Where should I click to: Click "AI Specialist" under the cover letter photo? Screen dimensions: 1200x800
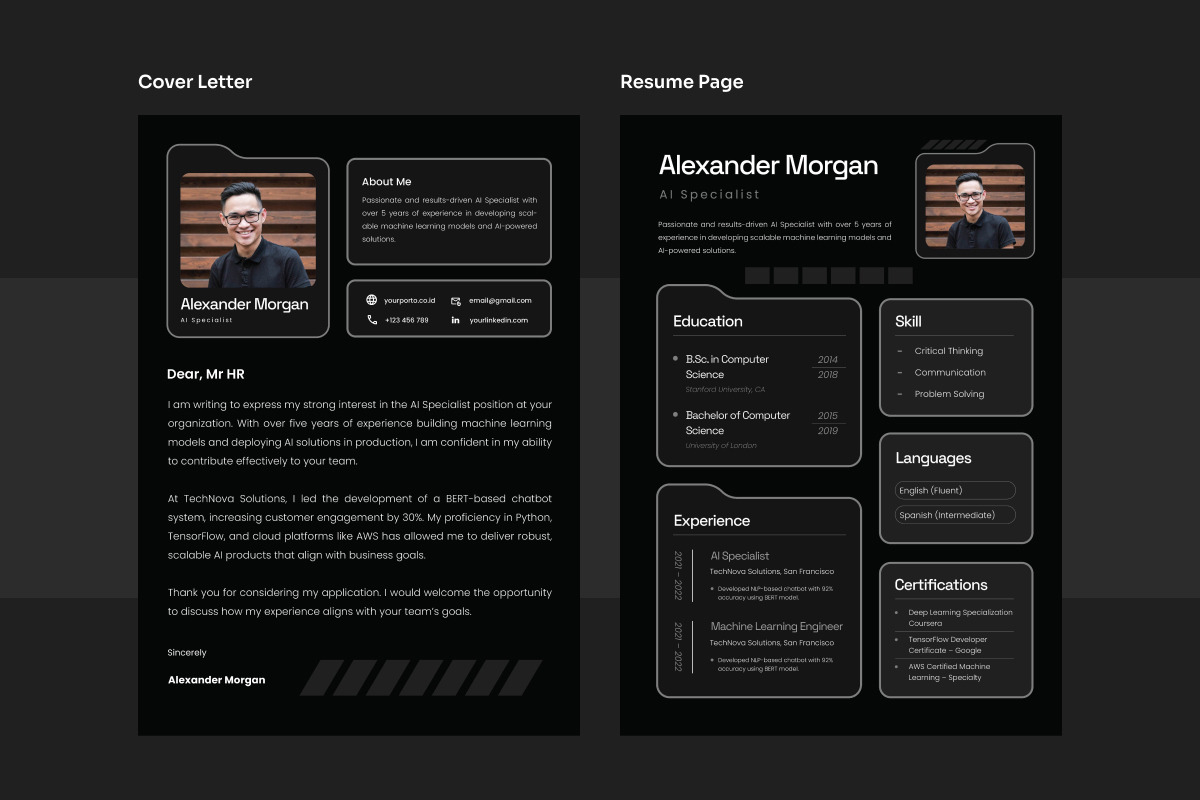(206, 320)
